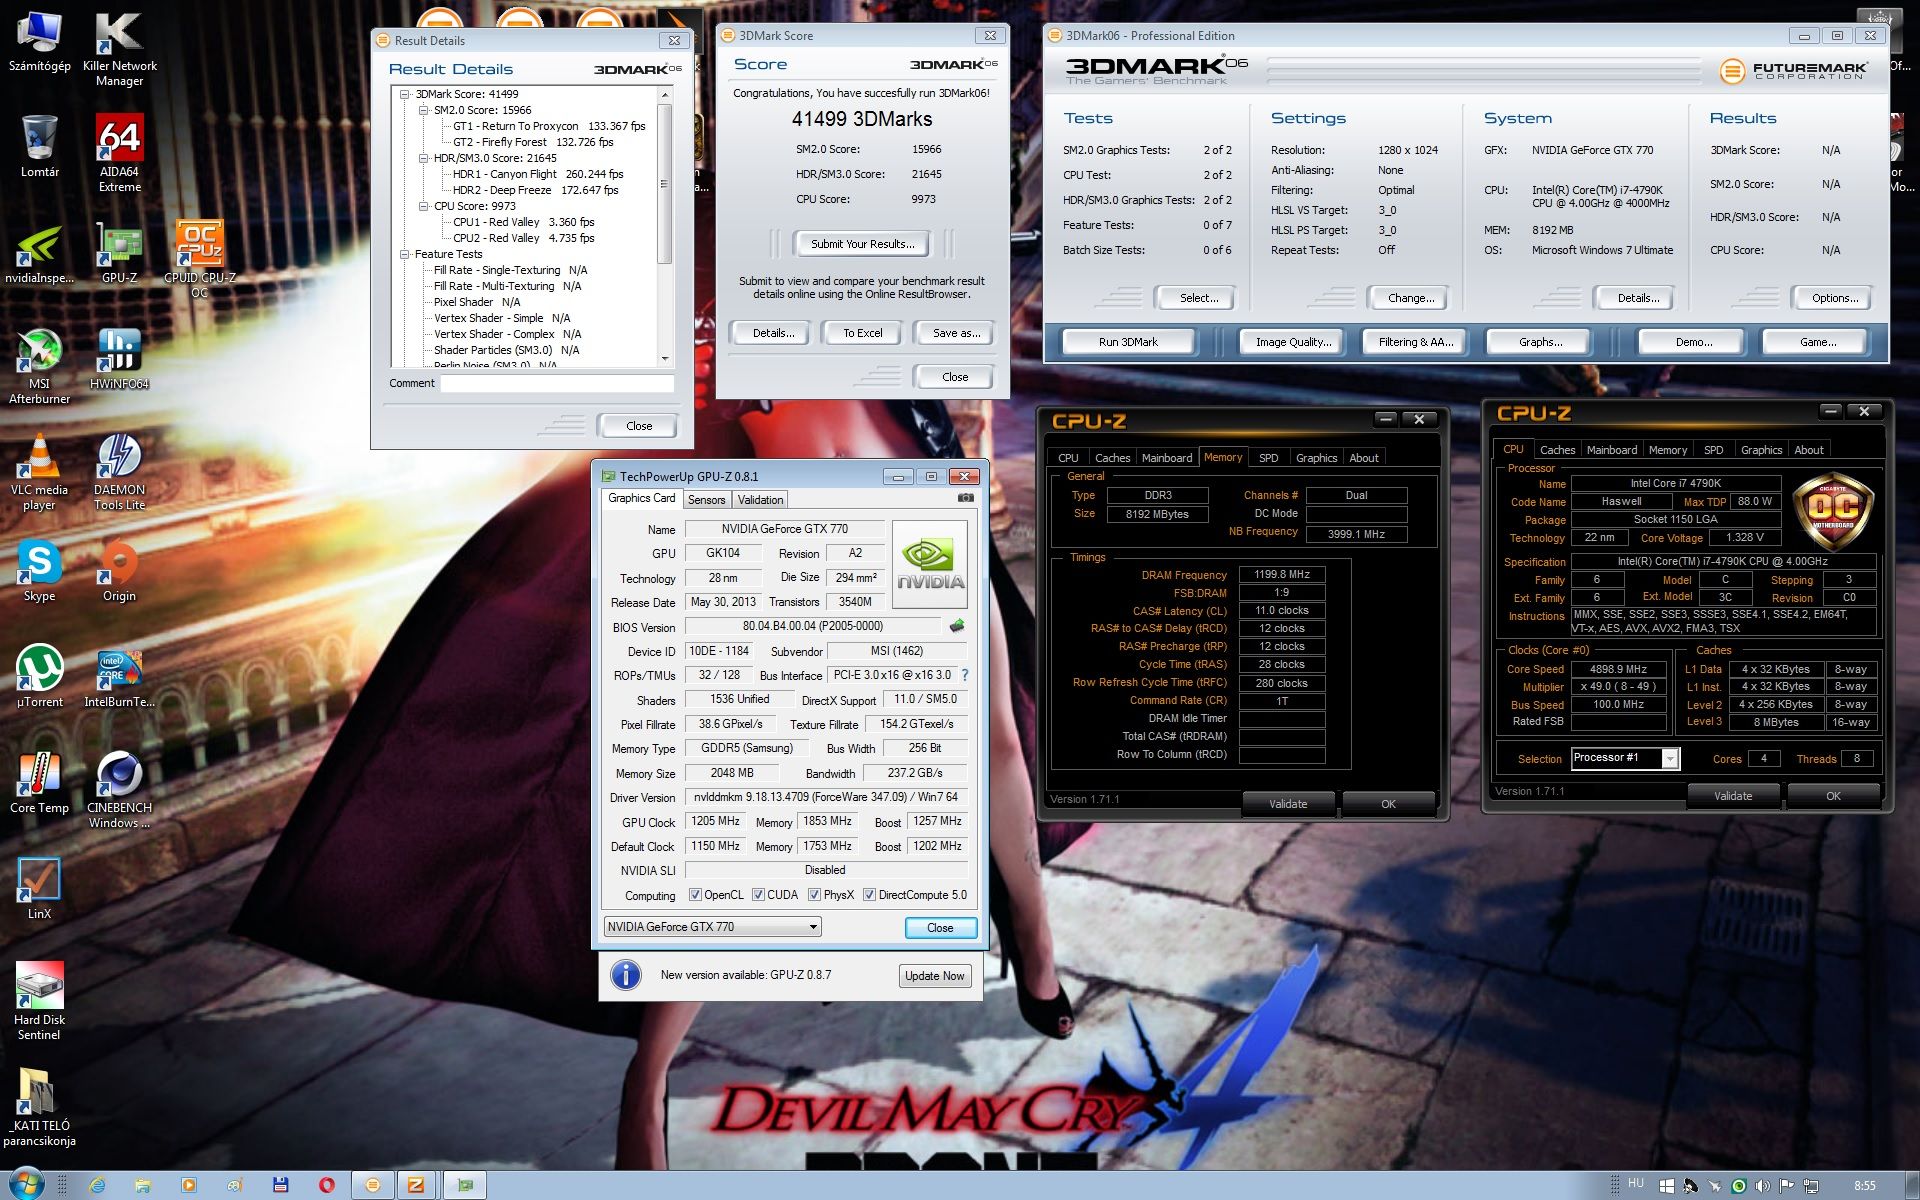Collapse the CPU Score tree node

tap(423, 206)
